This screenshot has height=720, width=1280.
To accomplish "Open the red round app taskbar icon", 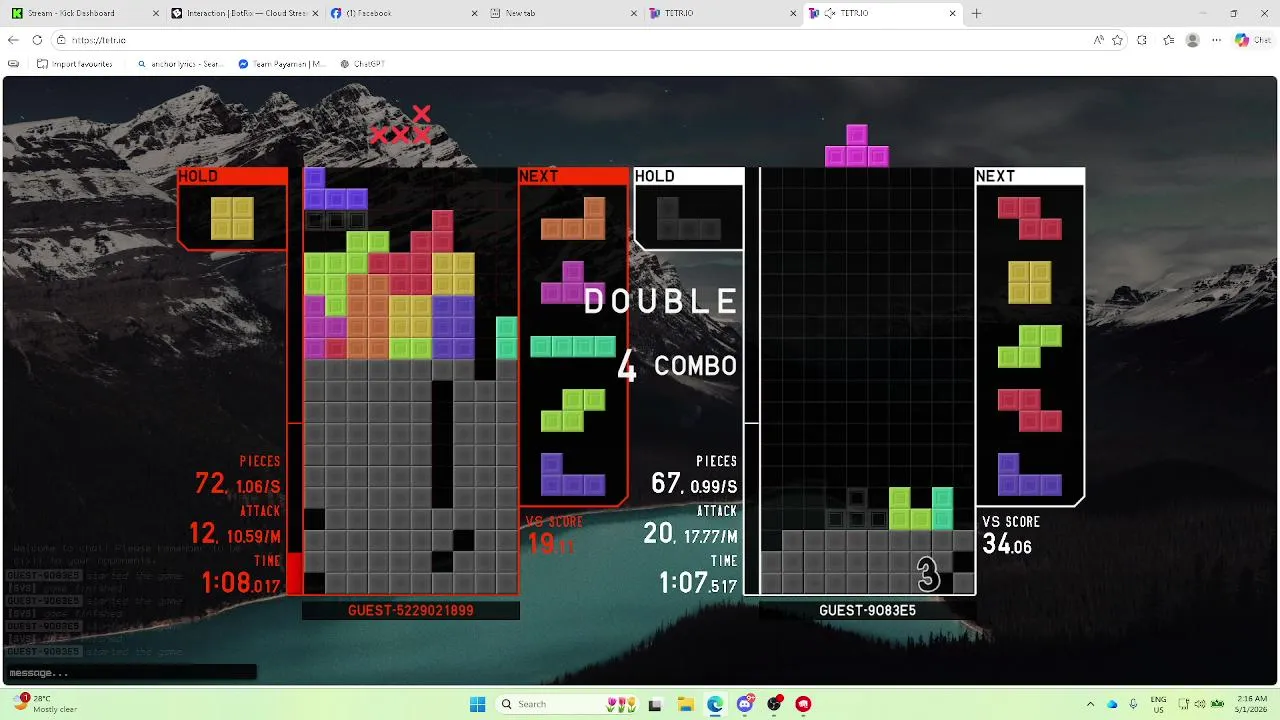I will (803, 704).
